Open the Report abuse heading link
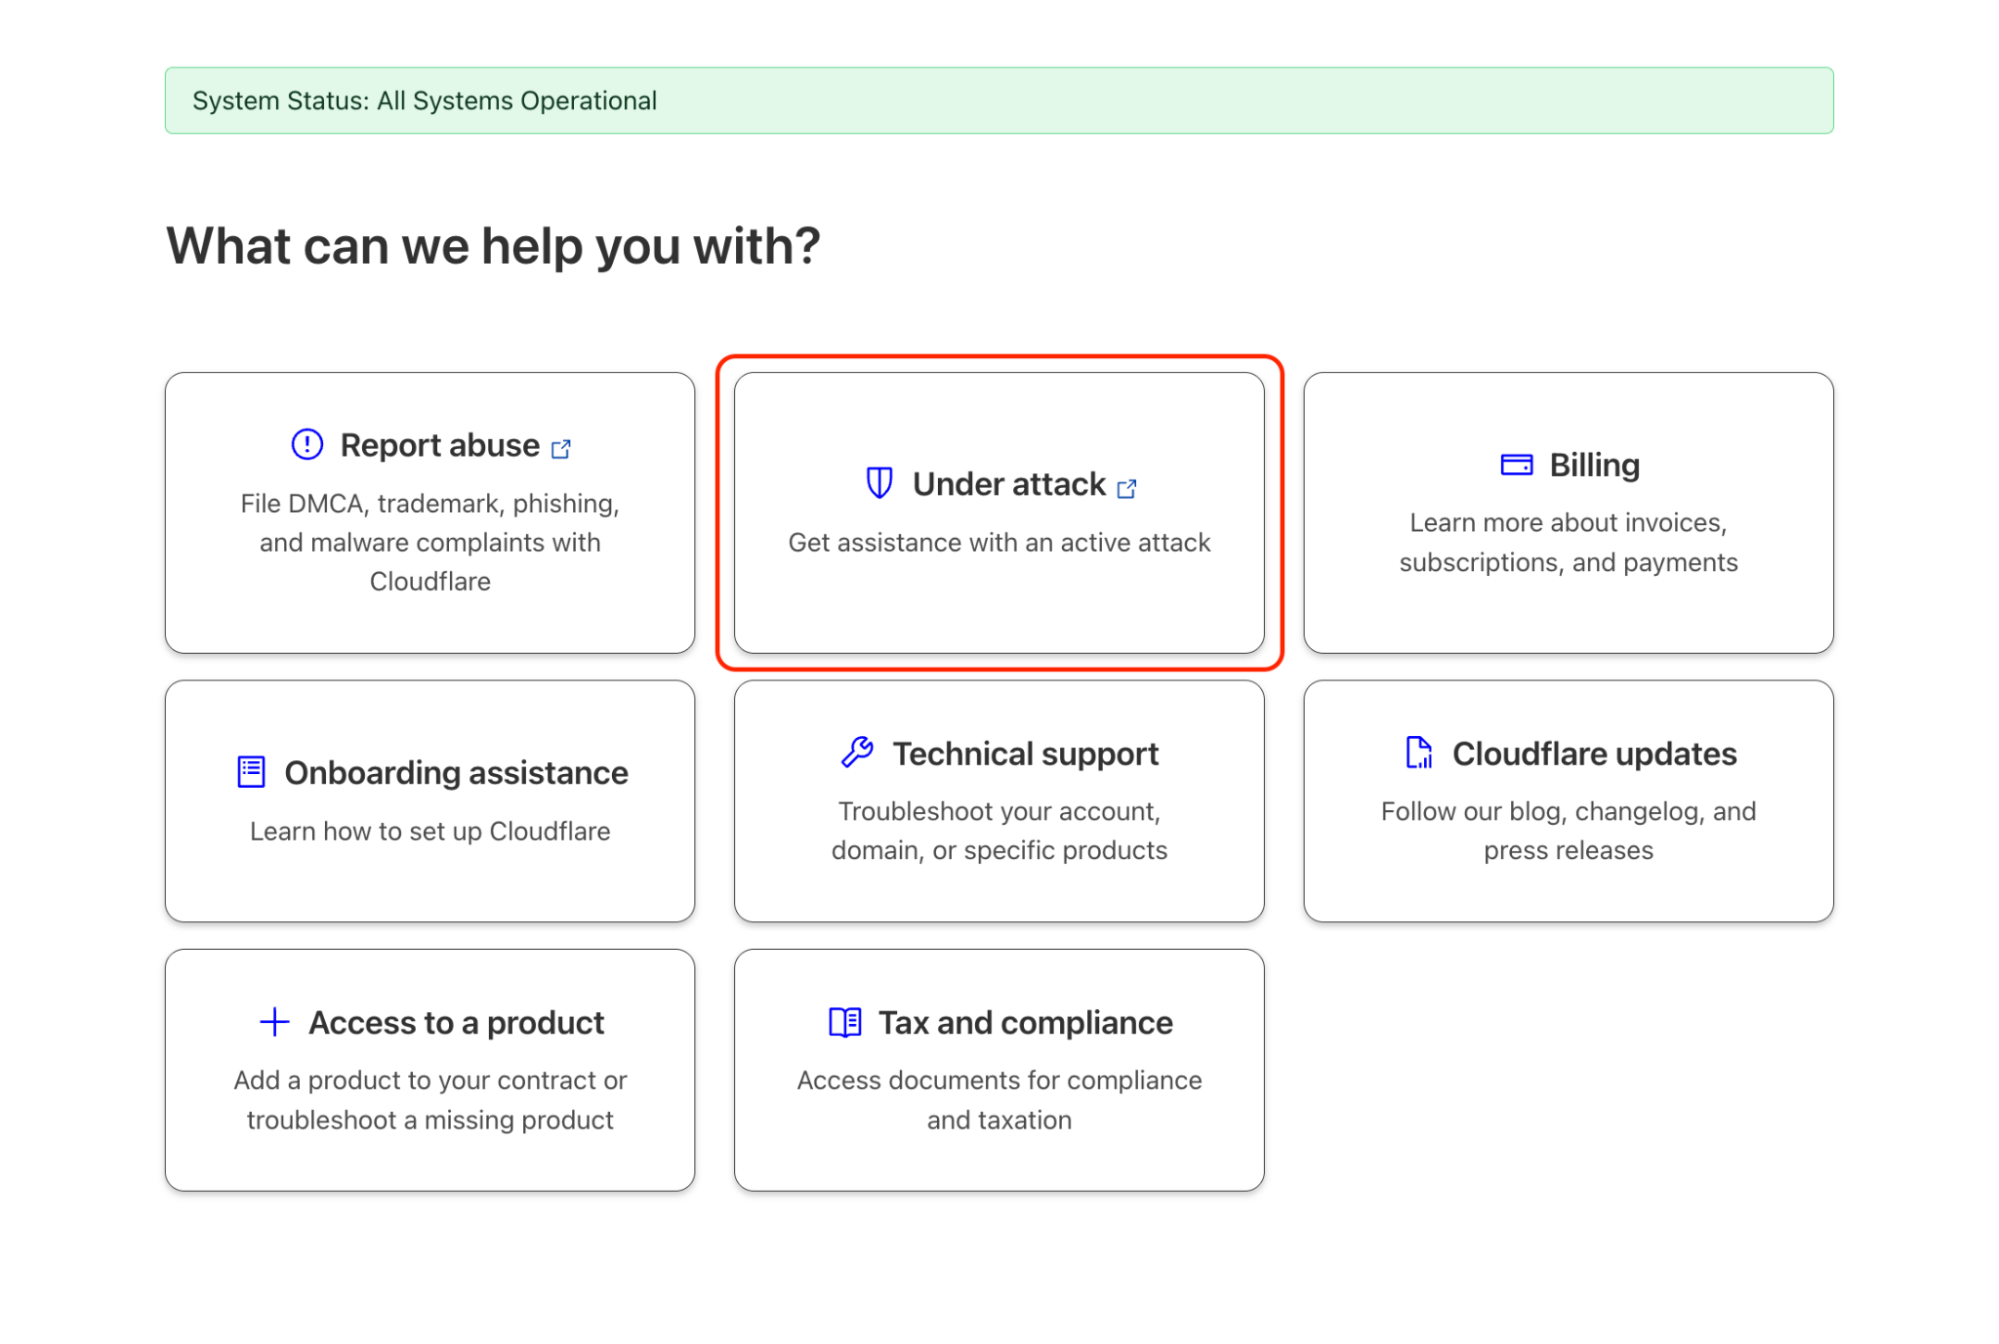 point(439,445)
